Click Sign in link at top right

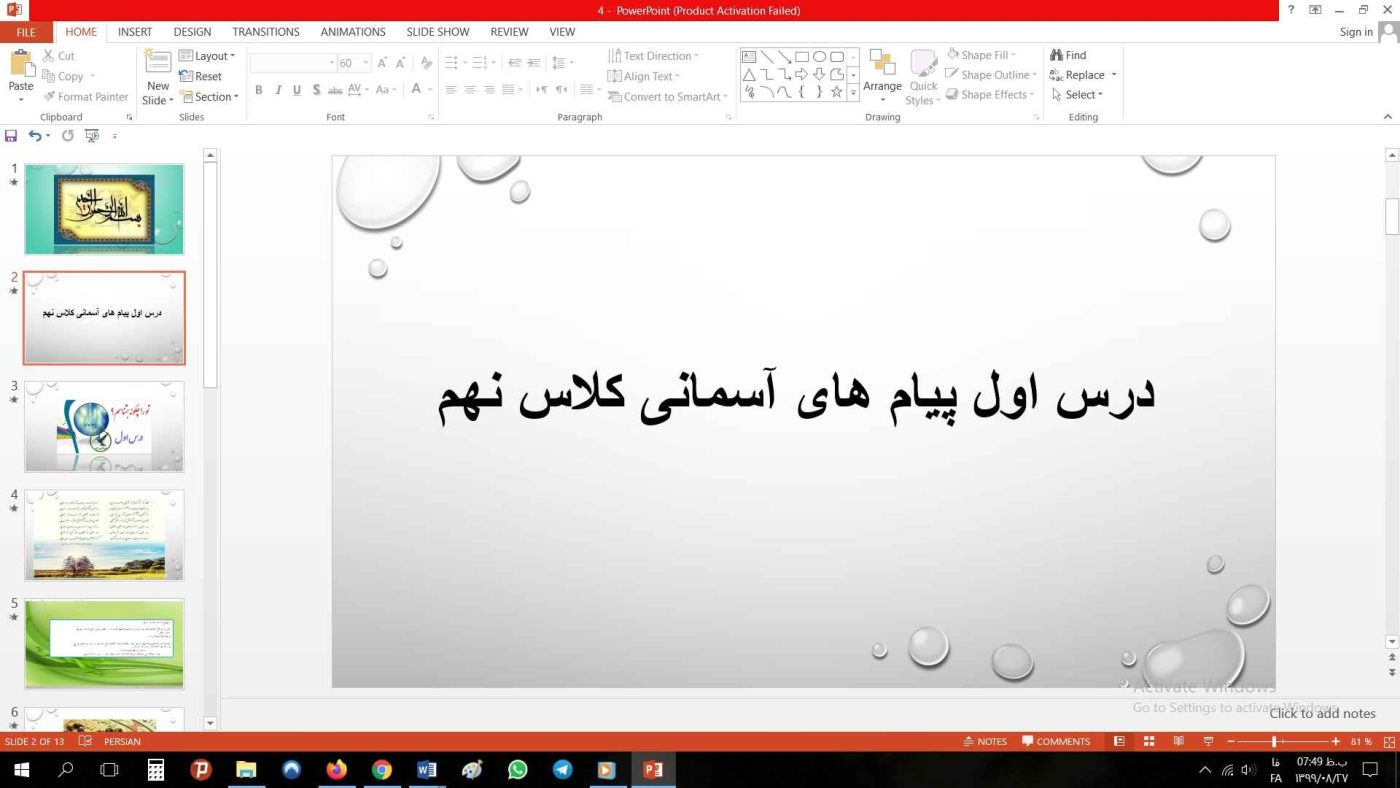click(x=1356, y=32)
